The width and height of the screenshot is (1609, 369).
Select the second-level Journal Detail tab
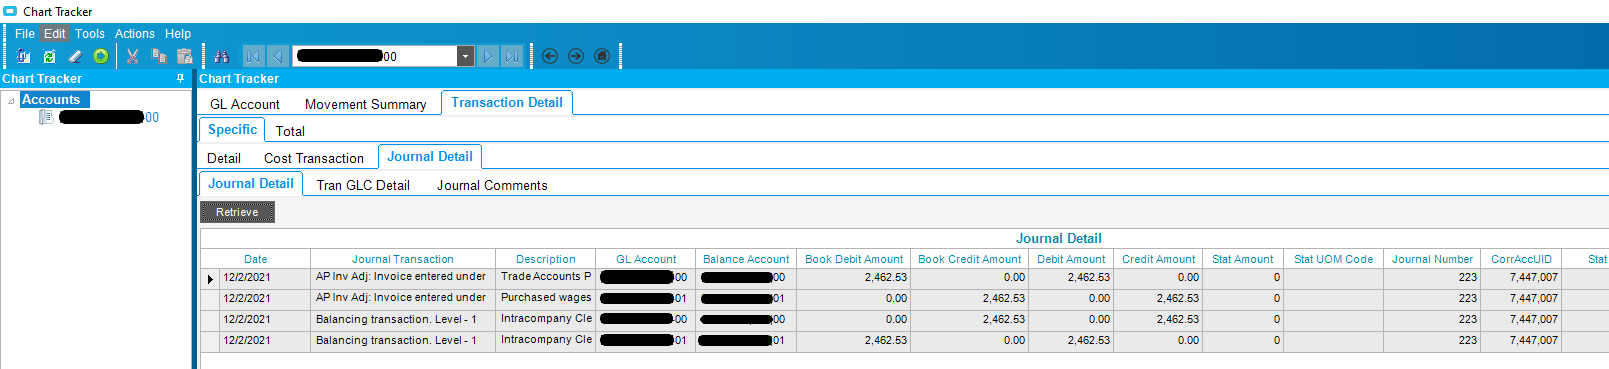click(x=430, y=156)
